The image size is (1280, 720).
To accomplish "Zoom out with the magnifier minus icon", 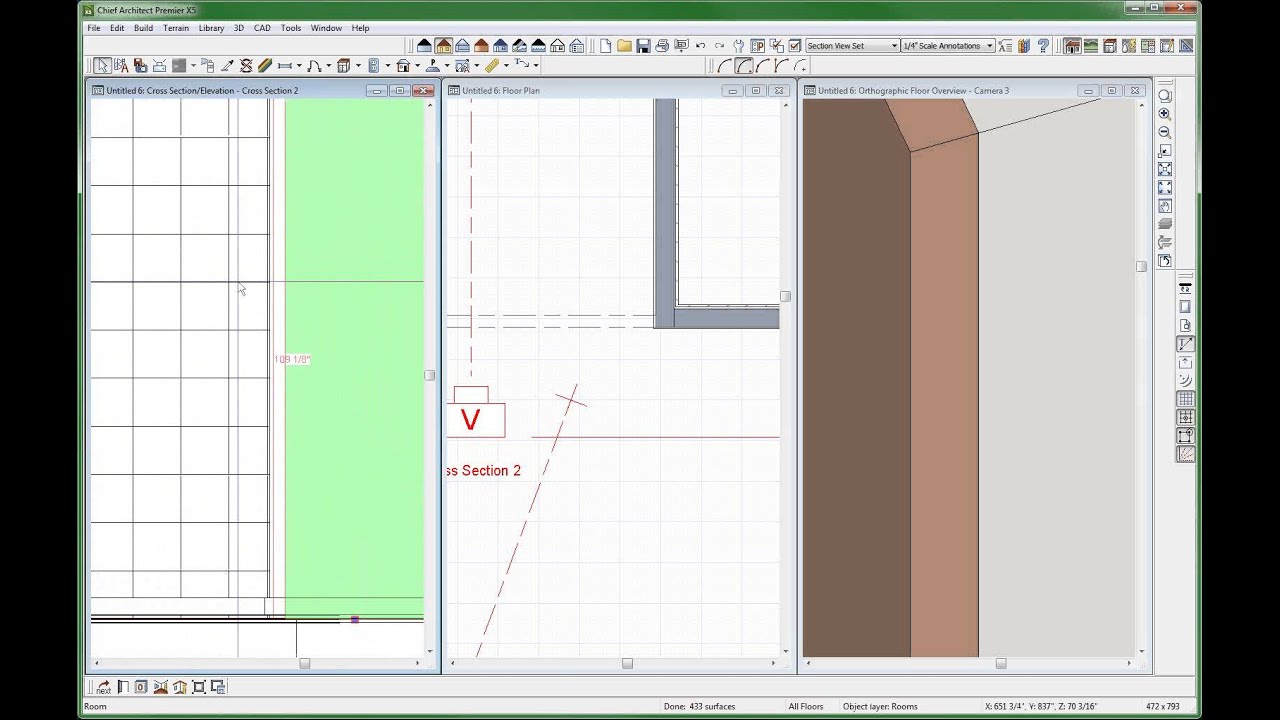I will point(1164,132).
